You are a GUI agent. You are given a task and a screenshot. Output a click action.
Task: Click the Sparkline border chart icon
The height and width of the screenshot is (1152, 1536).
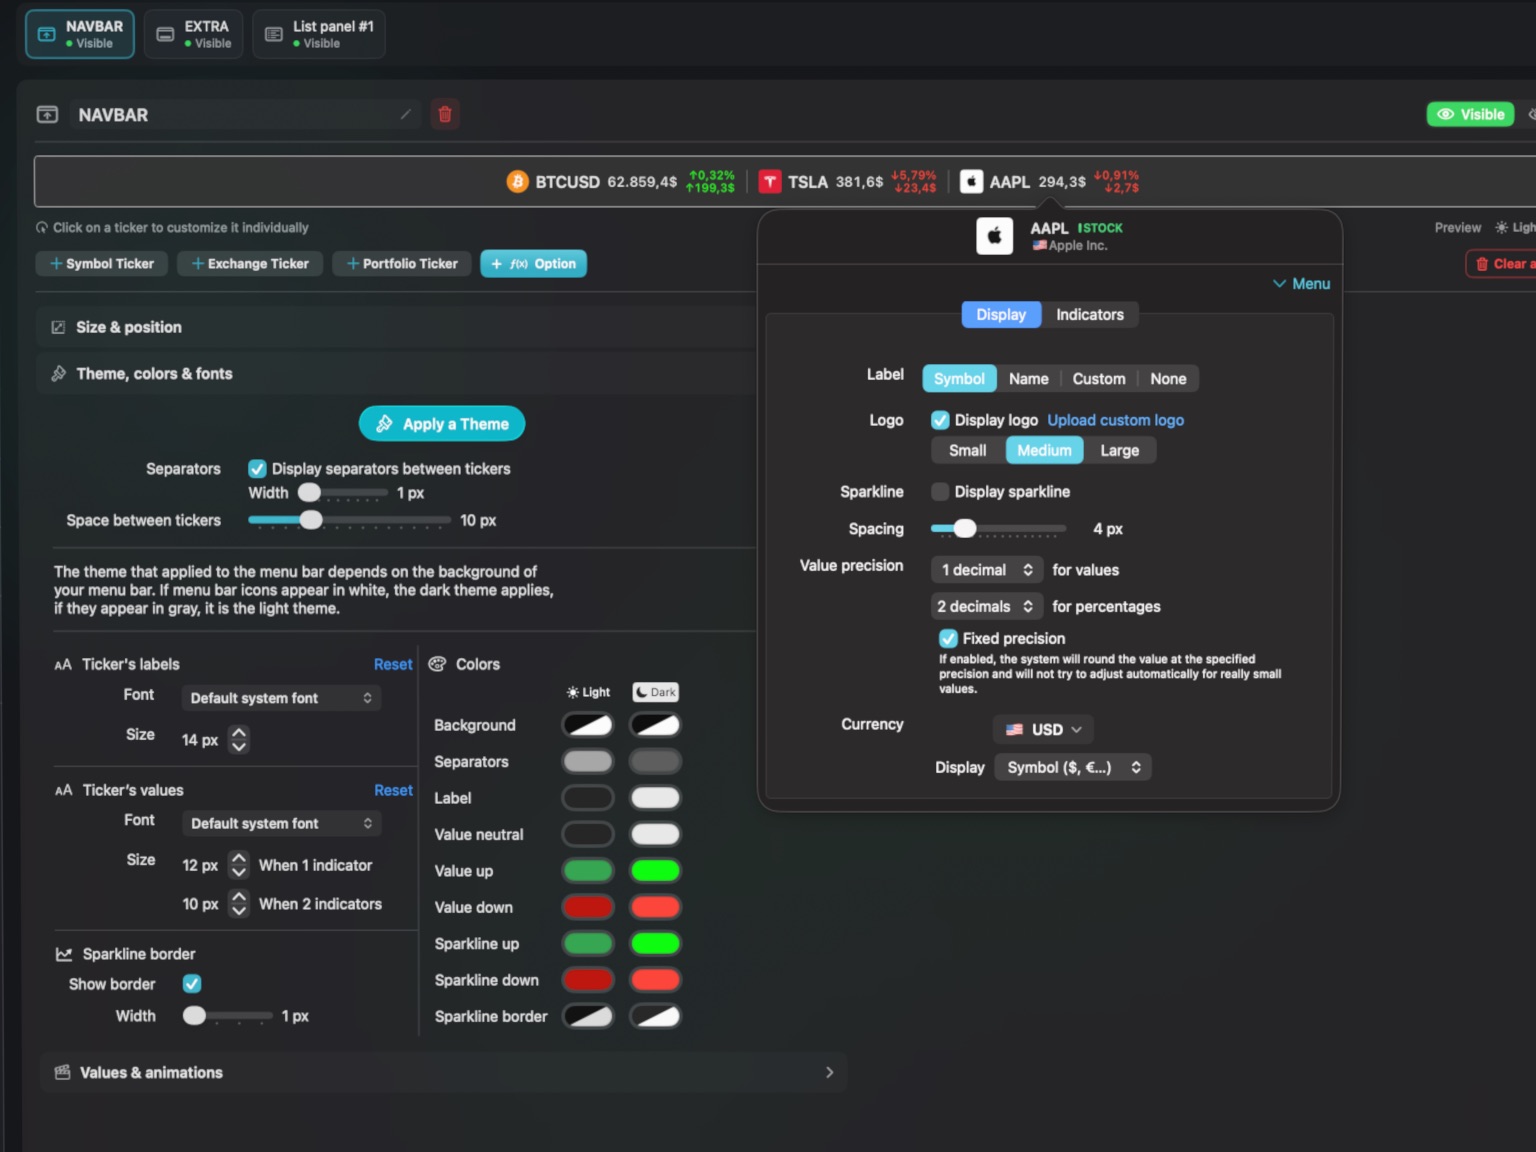tap(64, 954)
